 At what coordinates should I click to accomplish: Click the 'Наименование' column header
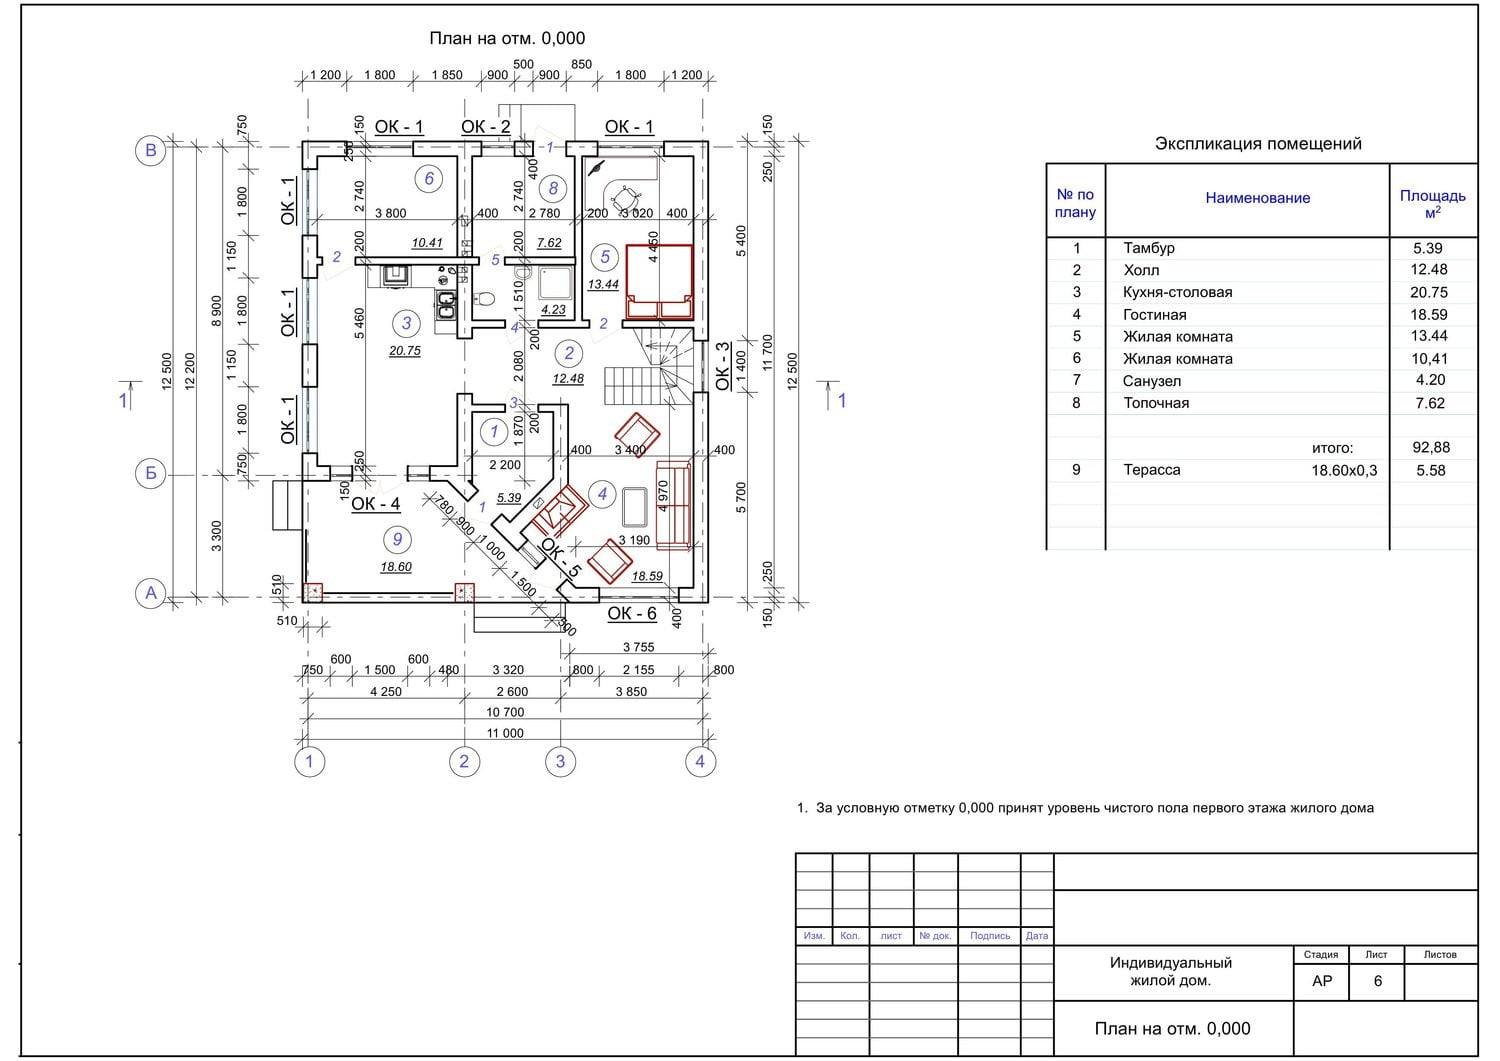tap(1257, 198)
